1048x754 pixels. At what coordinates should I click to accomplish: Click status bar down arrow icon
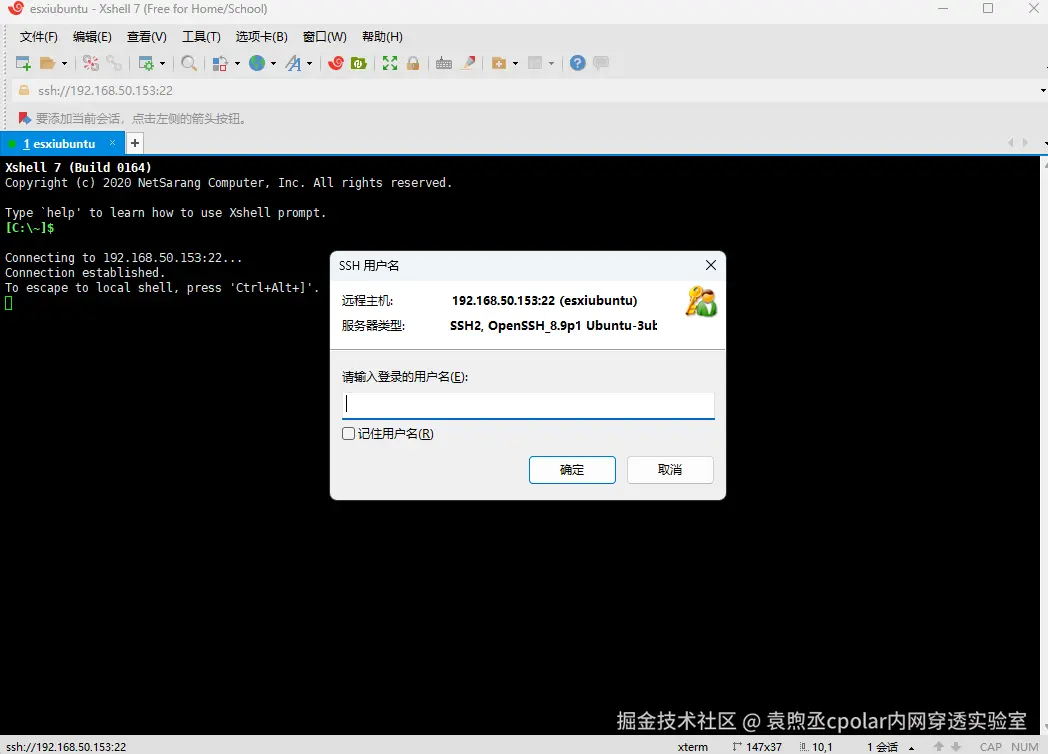point(956,747)
